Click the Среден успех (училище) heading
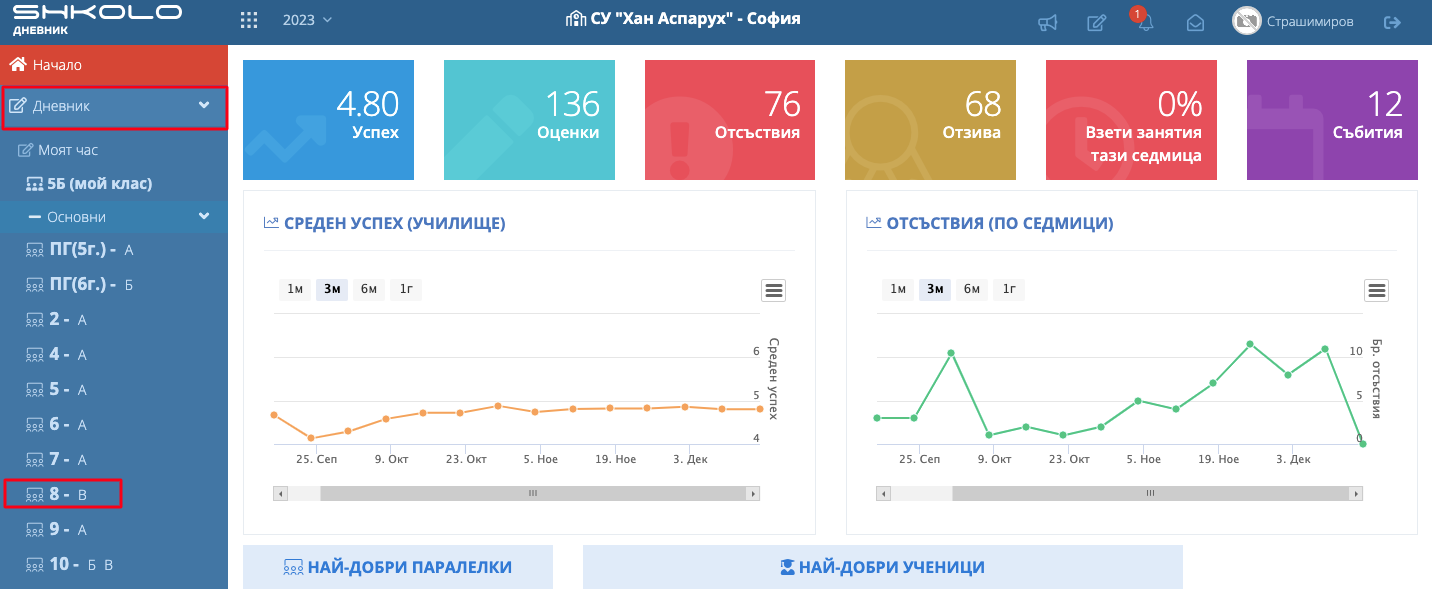1432x589 pixels. [384, 223]
